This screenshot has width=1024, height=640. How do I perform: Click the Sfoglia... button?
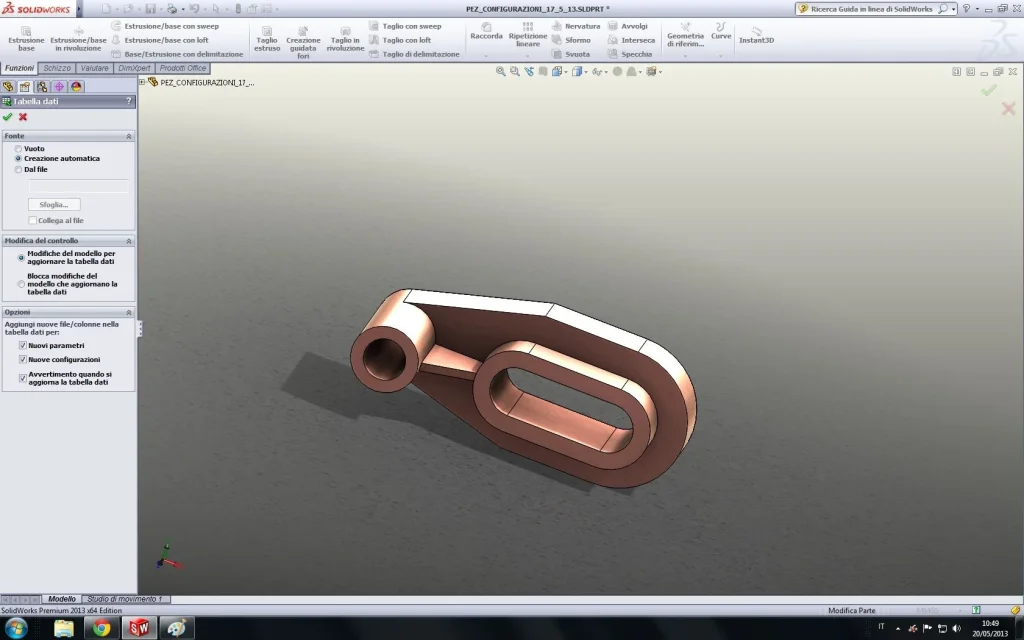click(x=54, y=205)
